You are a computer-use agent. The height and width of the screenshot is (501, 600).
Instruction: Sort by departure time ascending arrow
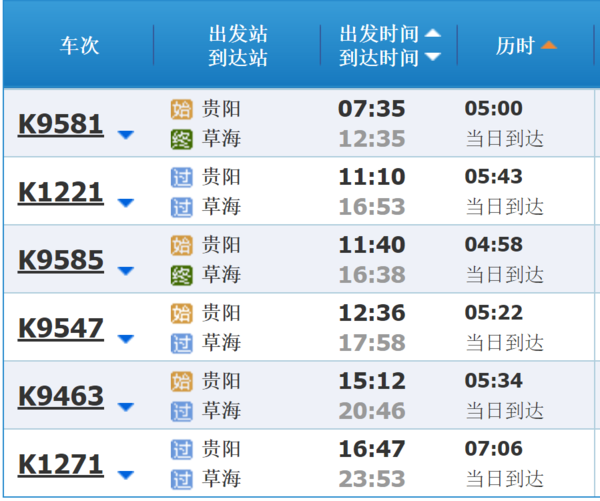click(432, 33)
